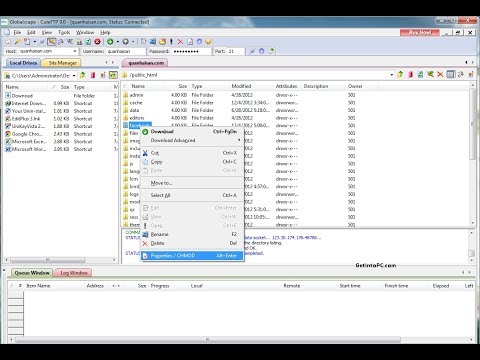Screen dimensions: 480x360
Task: Click the green Refresh icon in the main toolbar
Action: click(88, 42)
